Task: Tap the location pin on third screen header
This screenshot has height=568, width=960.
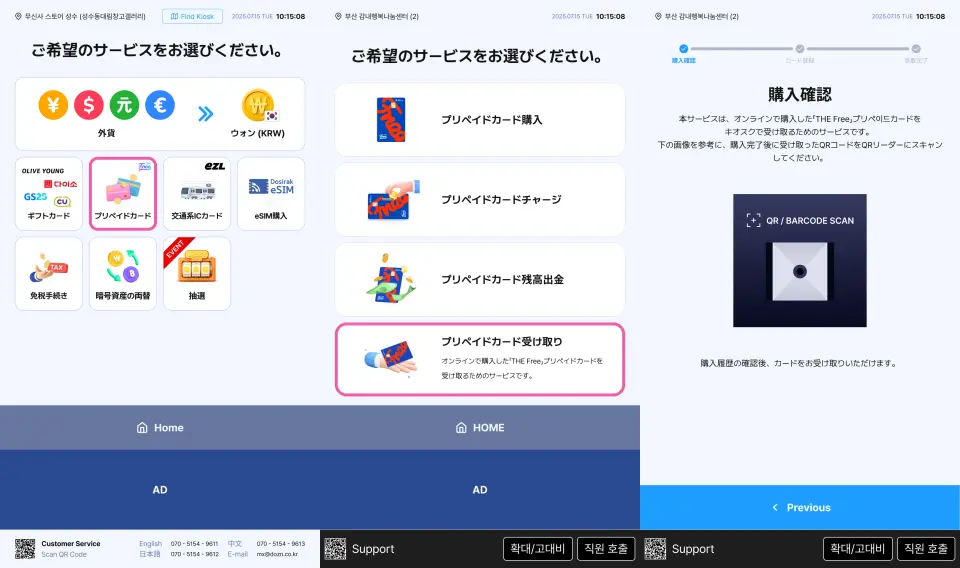Action: (x=658, y=17)
